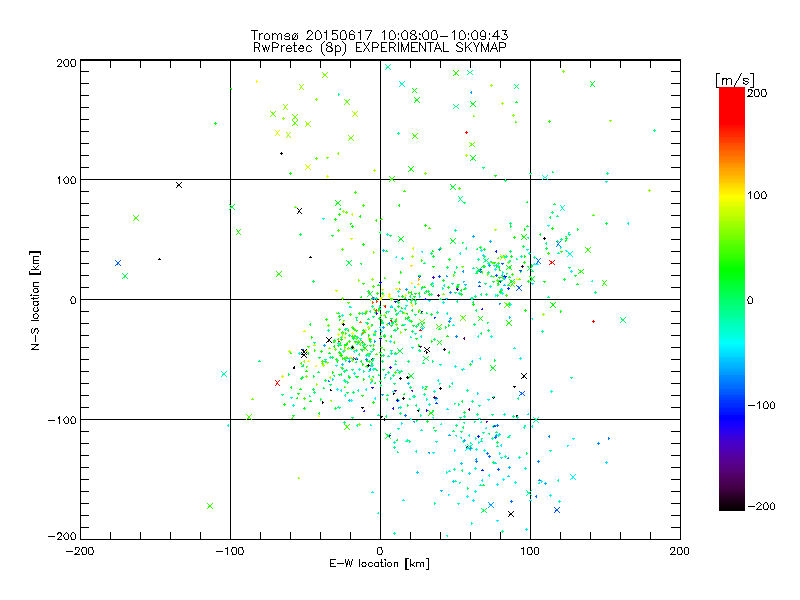Click the "E-W location [km]" axis label
Image resolution: width=800 pixels, height=600 pixels.
tap(379, 564)
